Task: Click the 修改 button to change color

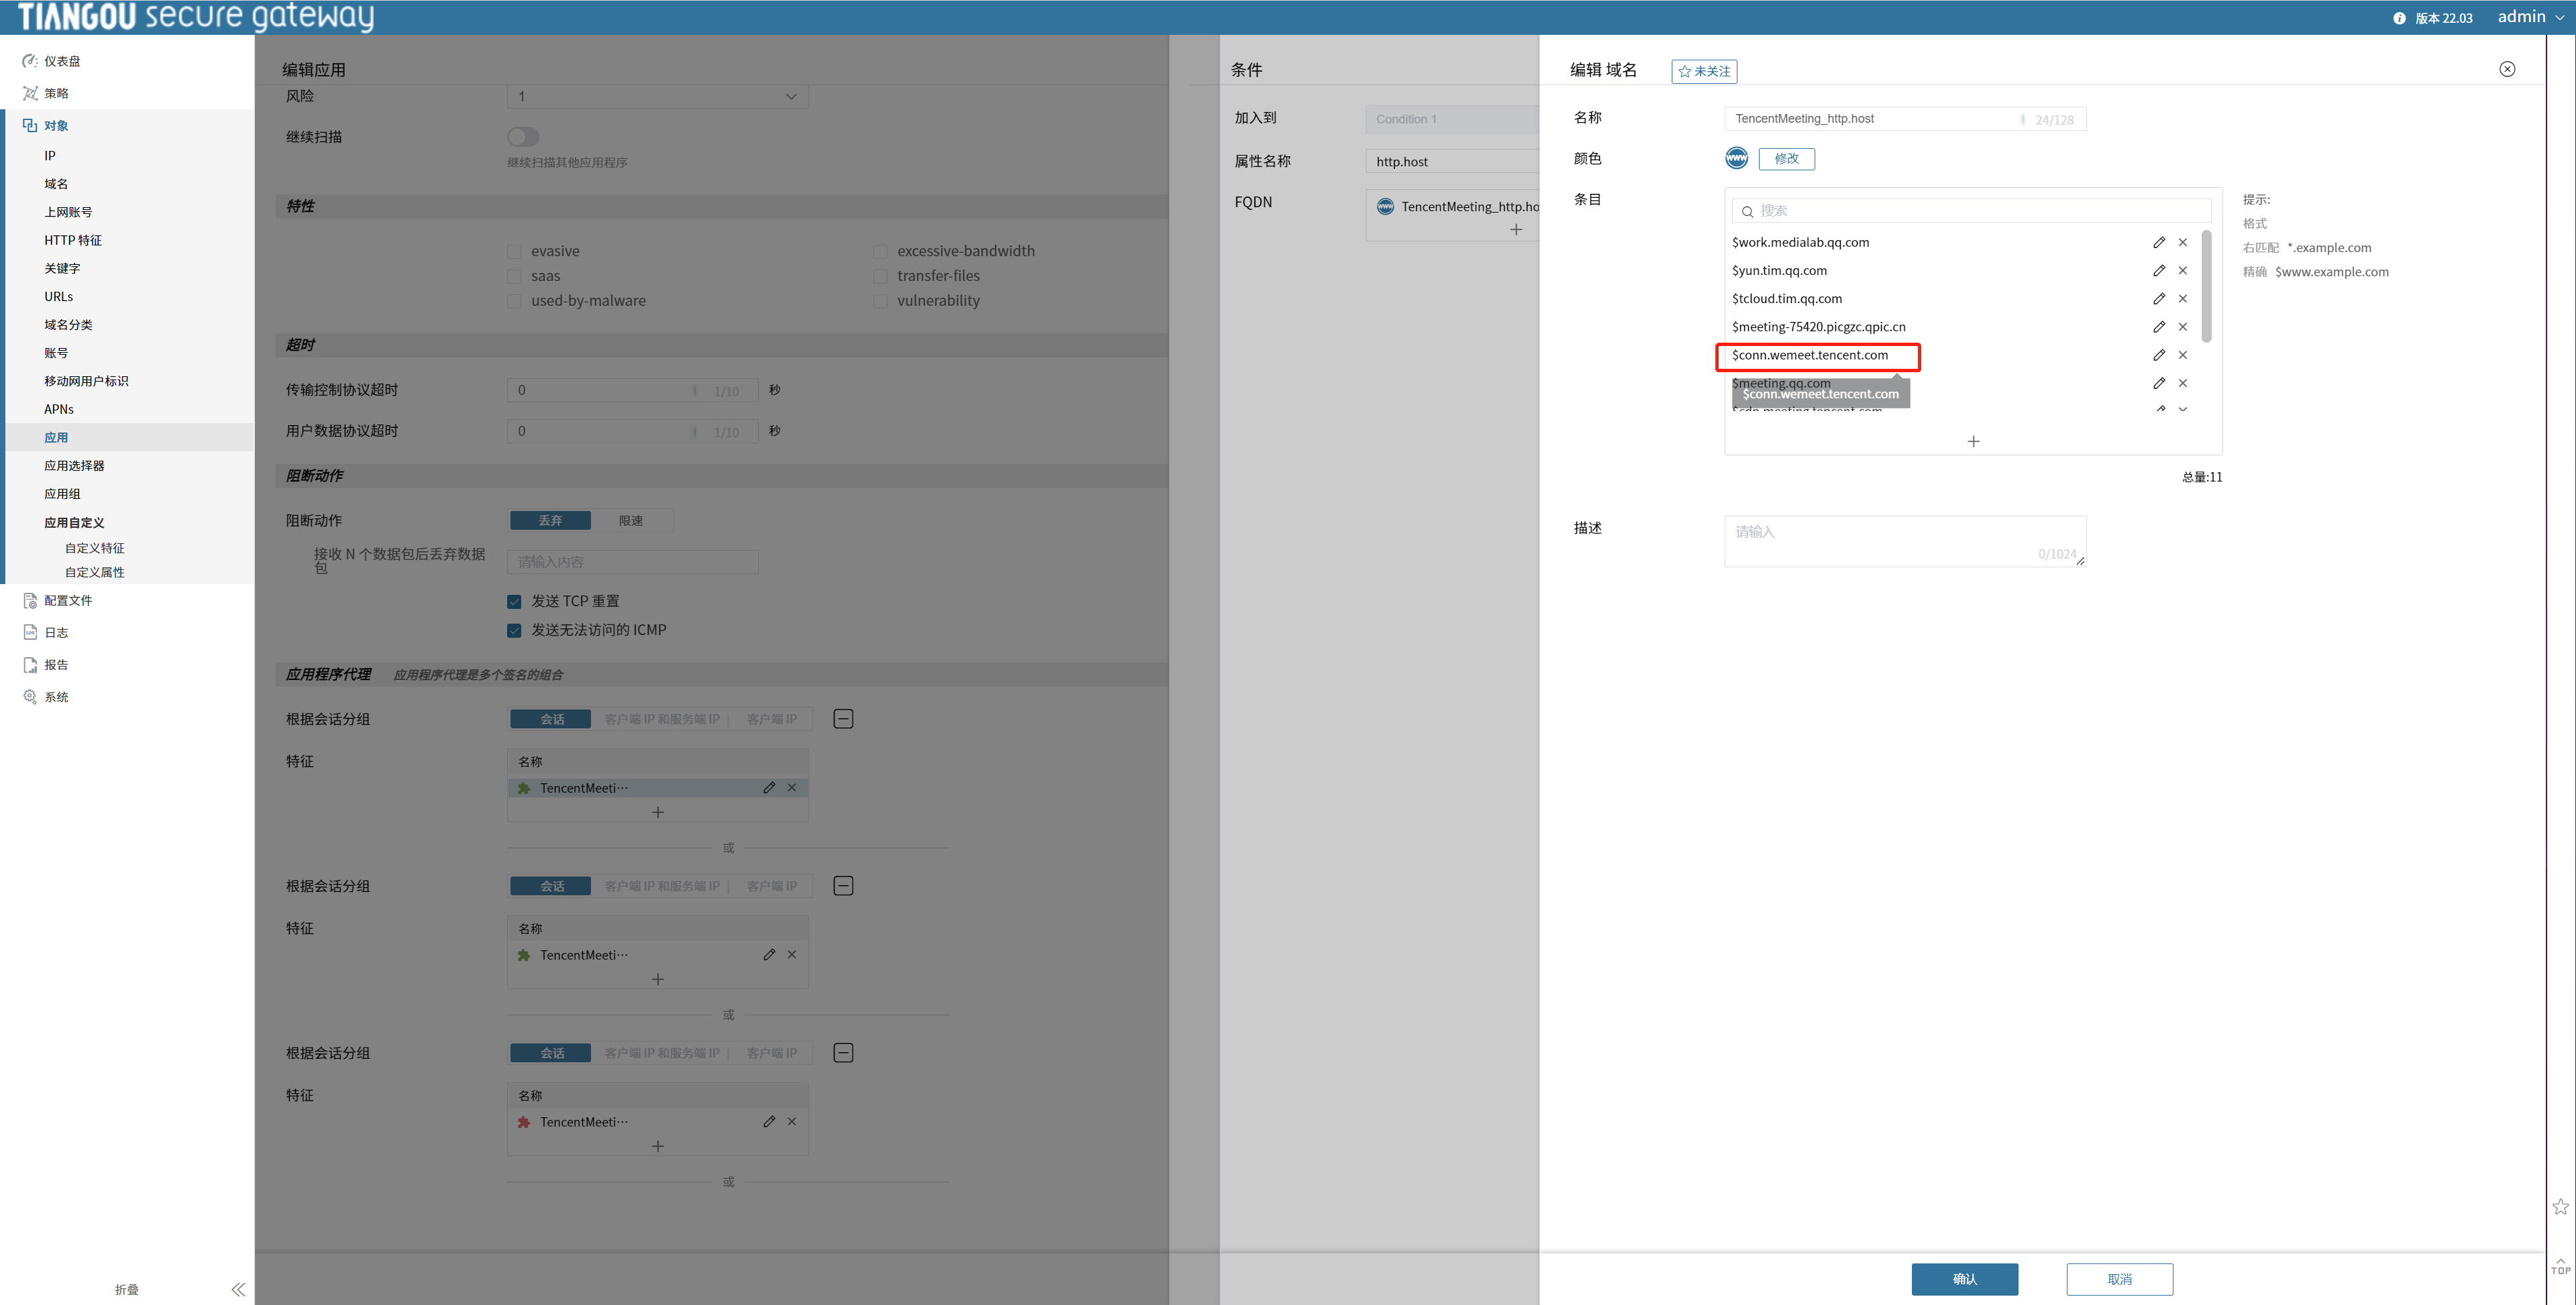Action: click(x=1786, y=158)
